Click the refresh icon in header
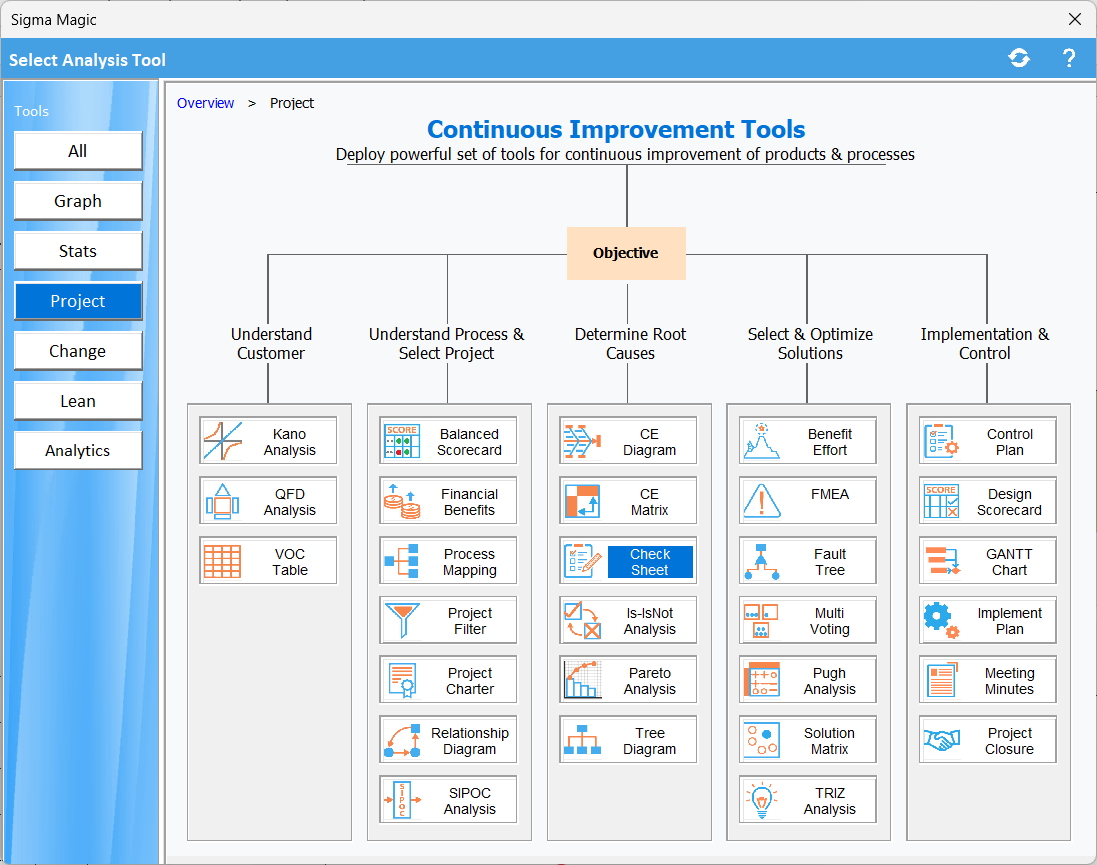 (x=1019, y=59)
